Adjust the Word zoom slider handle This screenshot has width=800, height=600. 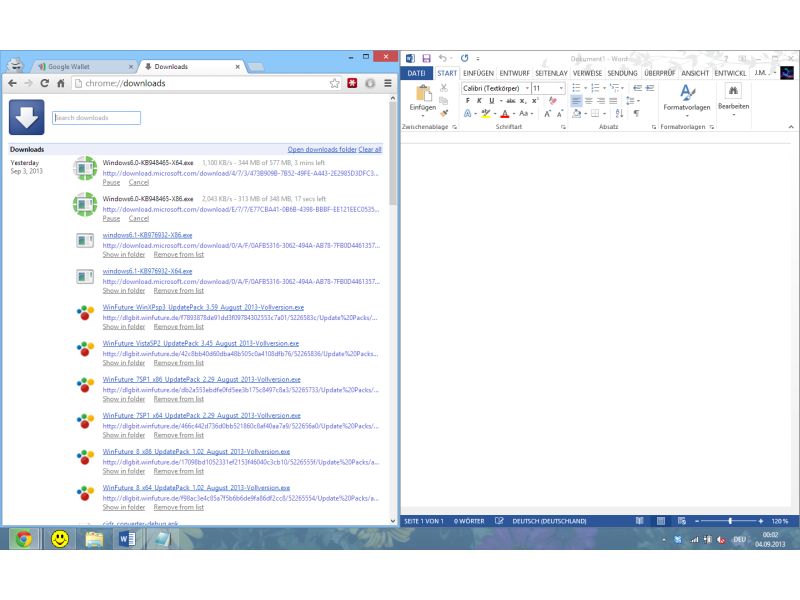730,521
